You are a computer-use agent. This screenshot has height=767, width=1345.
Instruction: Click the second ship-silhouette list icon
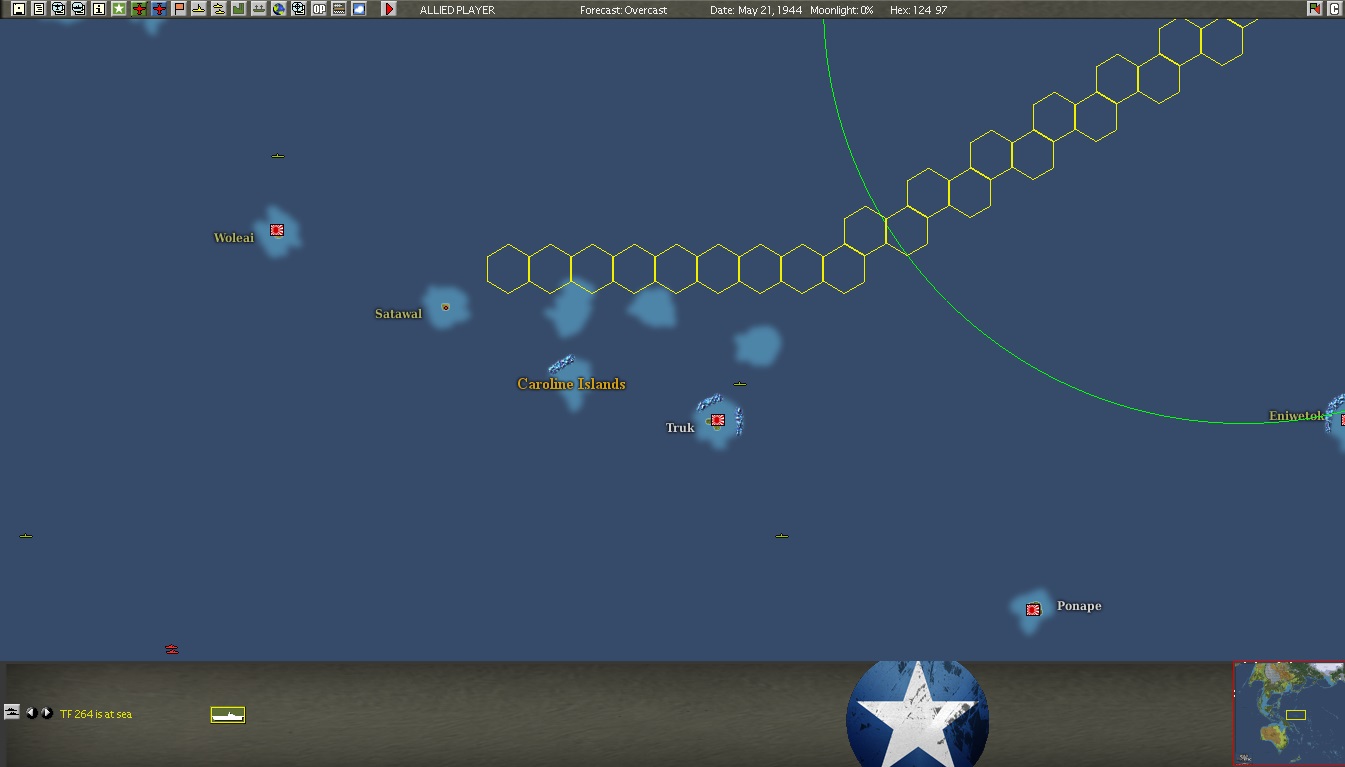(x=78, y=9)
